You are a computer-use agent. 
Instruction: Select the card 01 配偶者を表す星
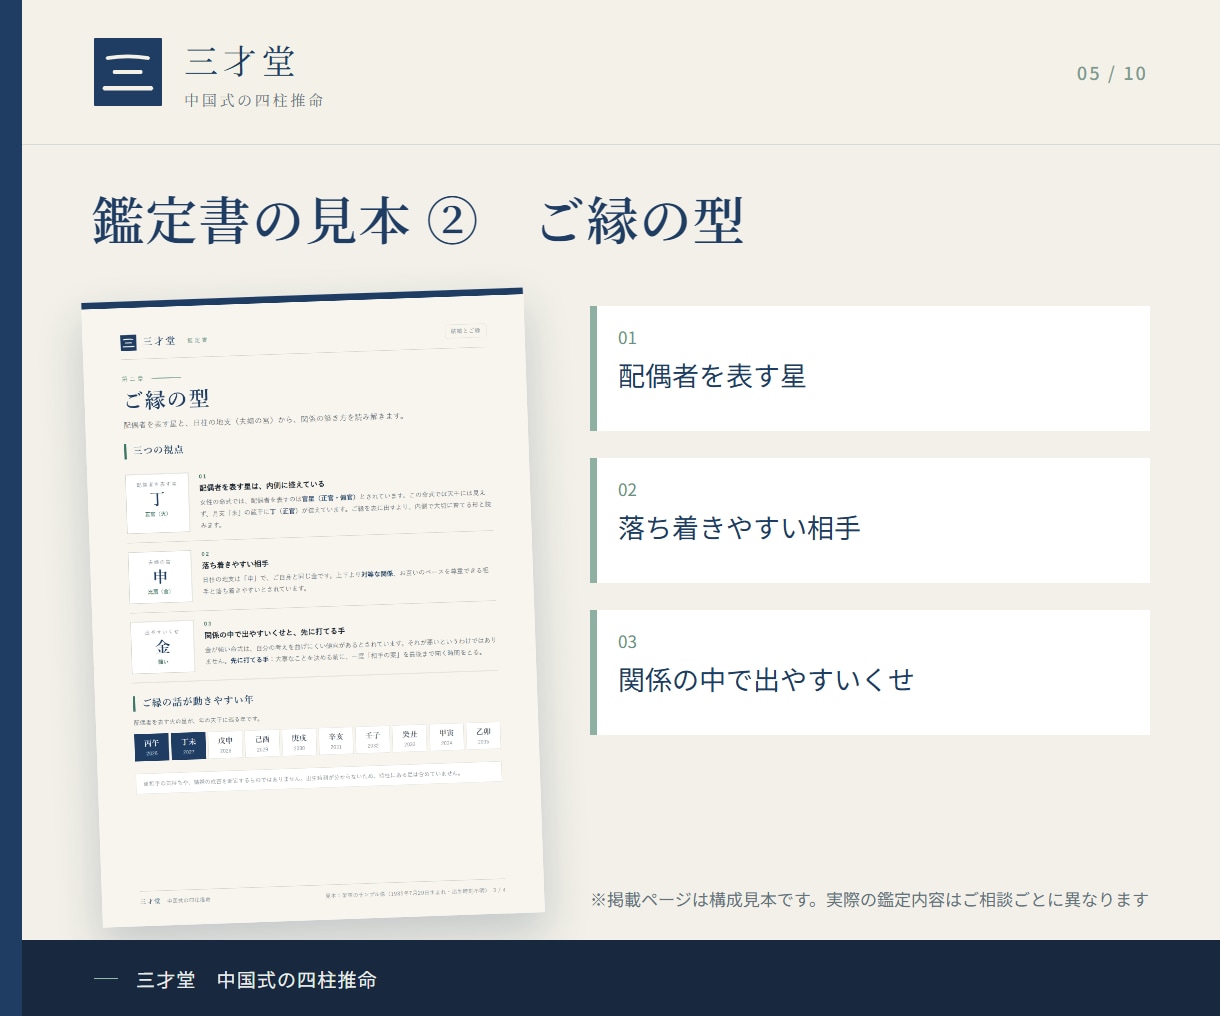(x=870, y=368)
